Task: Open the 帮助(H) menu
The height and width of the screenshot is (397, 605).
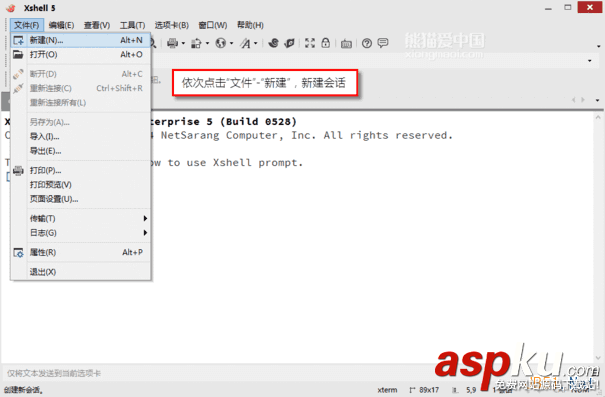Action: 250,25
